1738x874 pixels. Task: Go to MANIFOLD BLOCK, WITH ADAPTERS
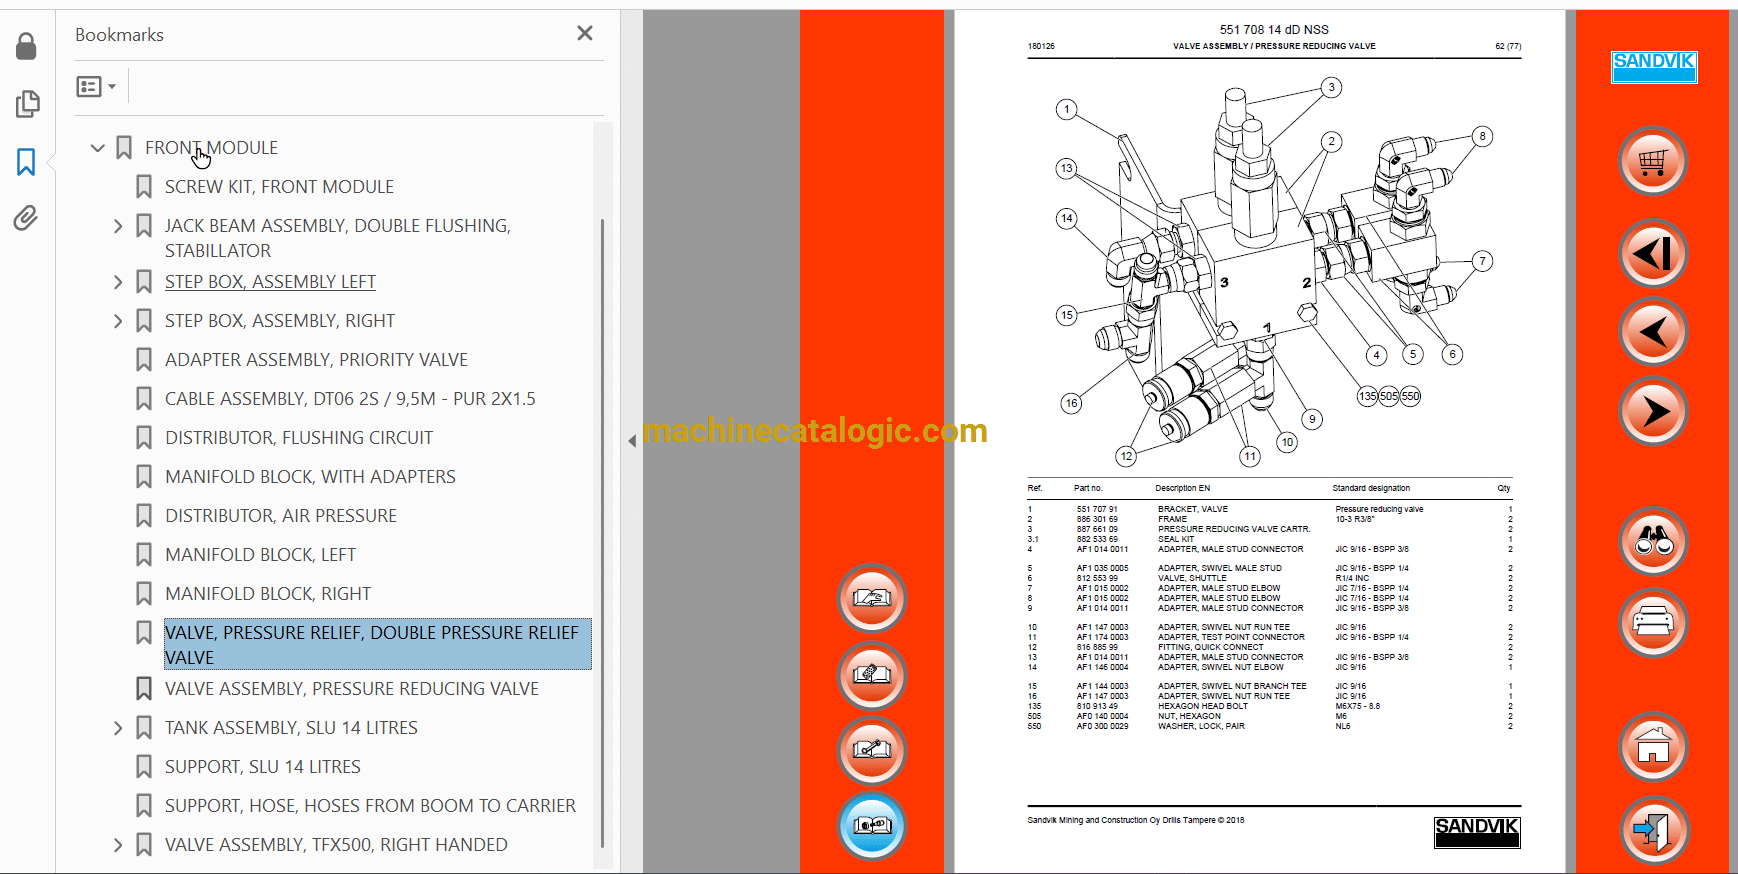coord(310,477)
